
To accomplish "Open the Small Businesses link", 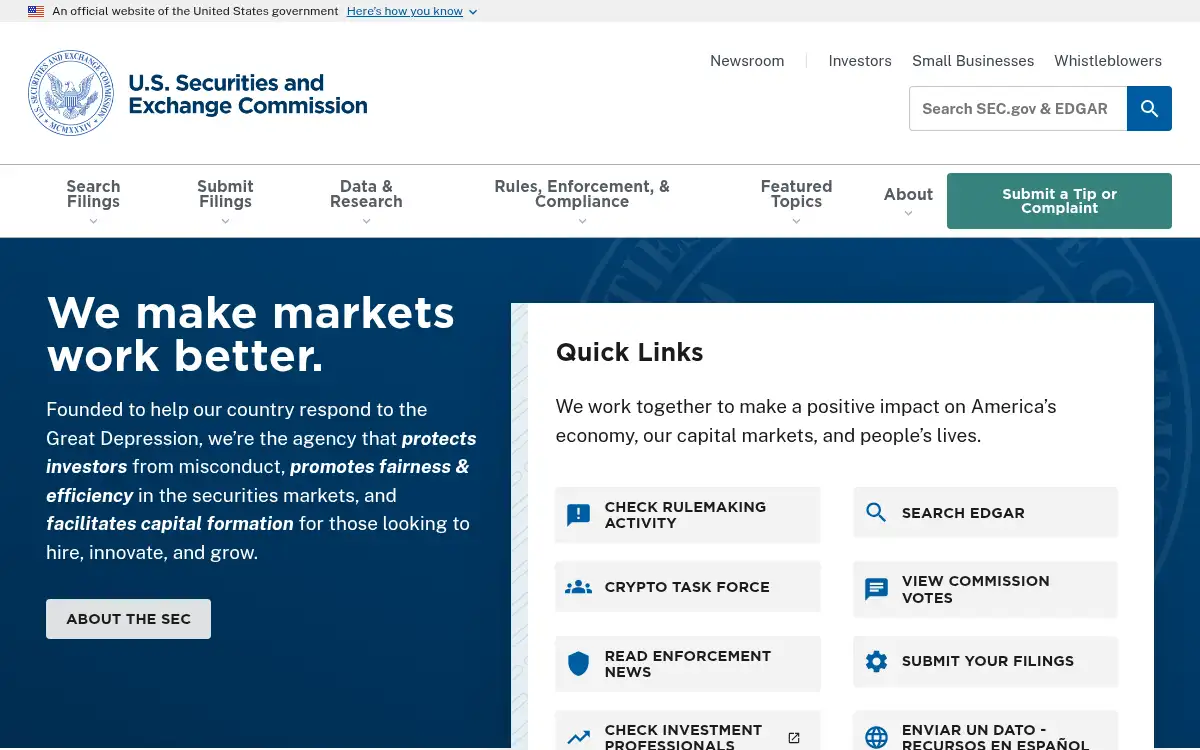I will pyautogui.click(x=973, y=61).
